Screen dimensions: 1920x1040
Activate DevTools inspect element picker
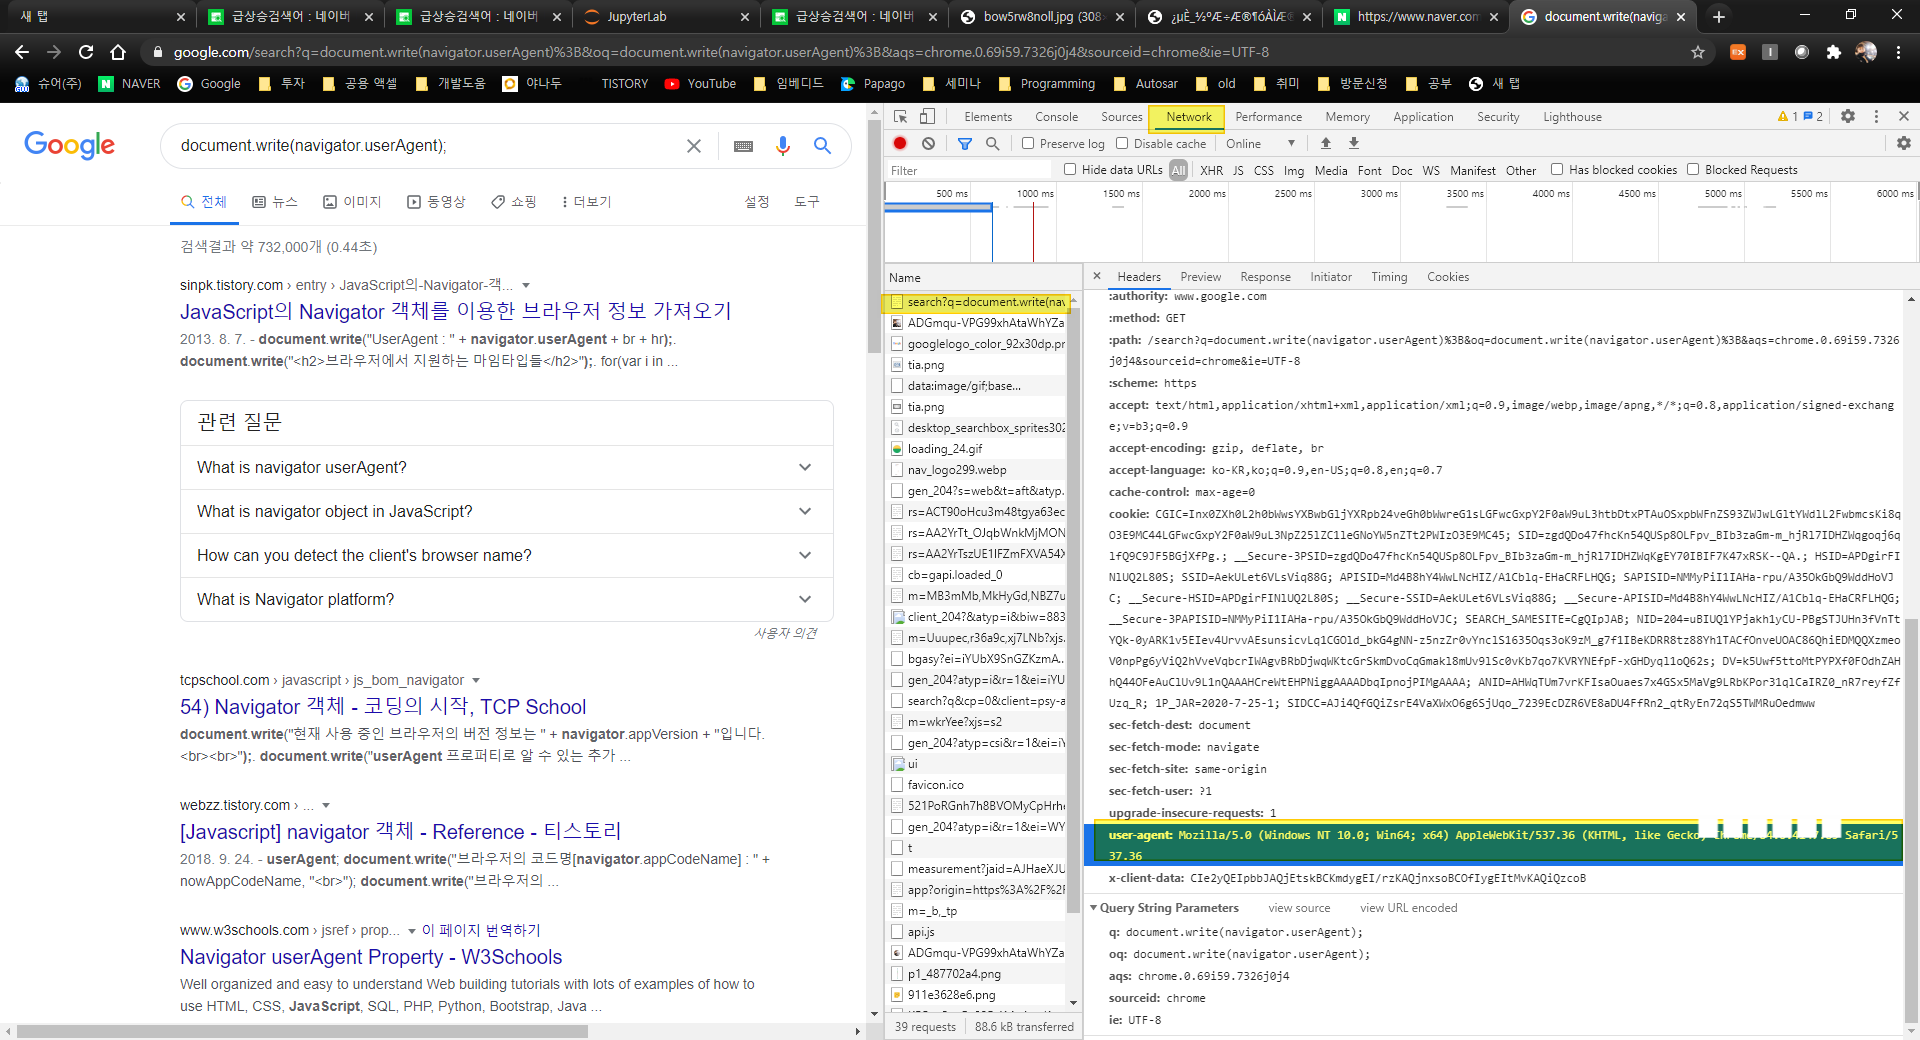pos(900,117)
